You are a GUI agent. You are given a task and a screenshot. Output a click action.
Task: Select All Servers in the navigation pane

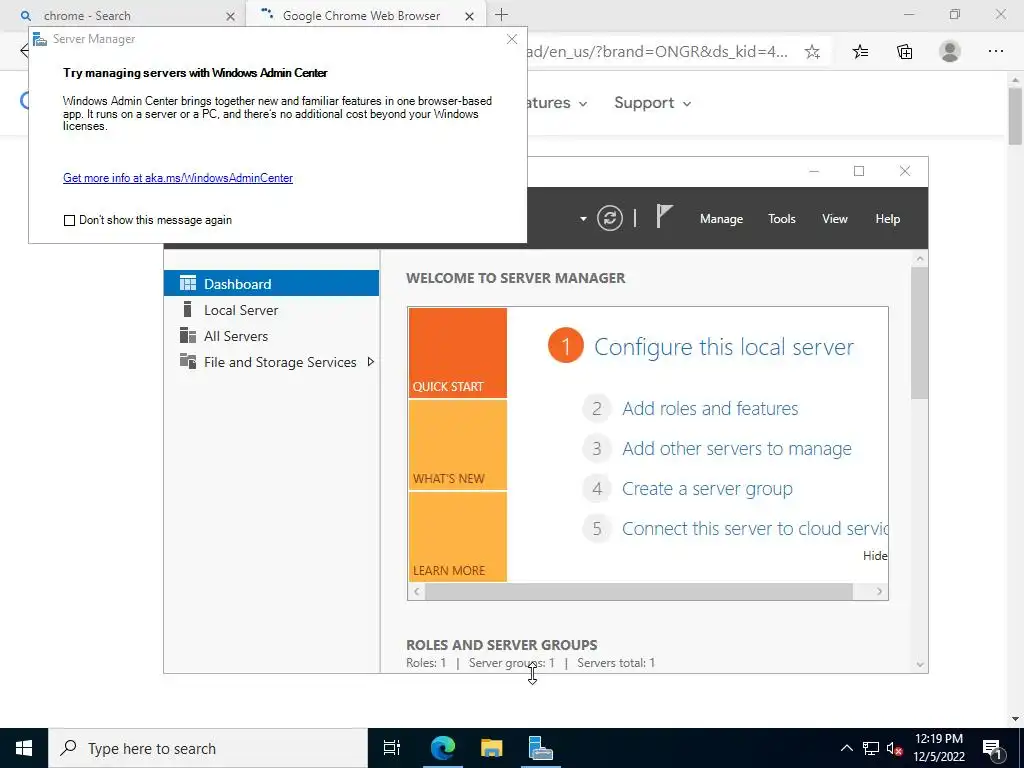click(x=271, y=336)
